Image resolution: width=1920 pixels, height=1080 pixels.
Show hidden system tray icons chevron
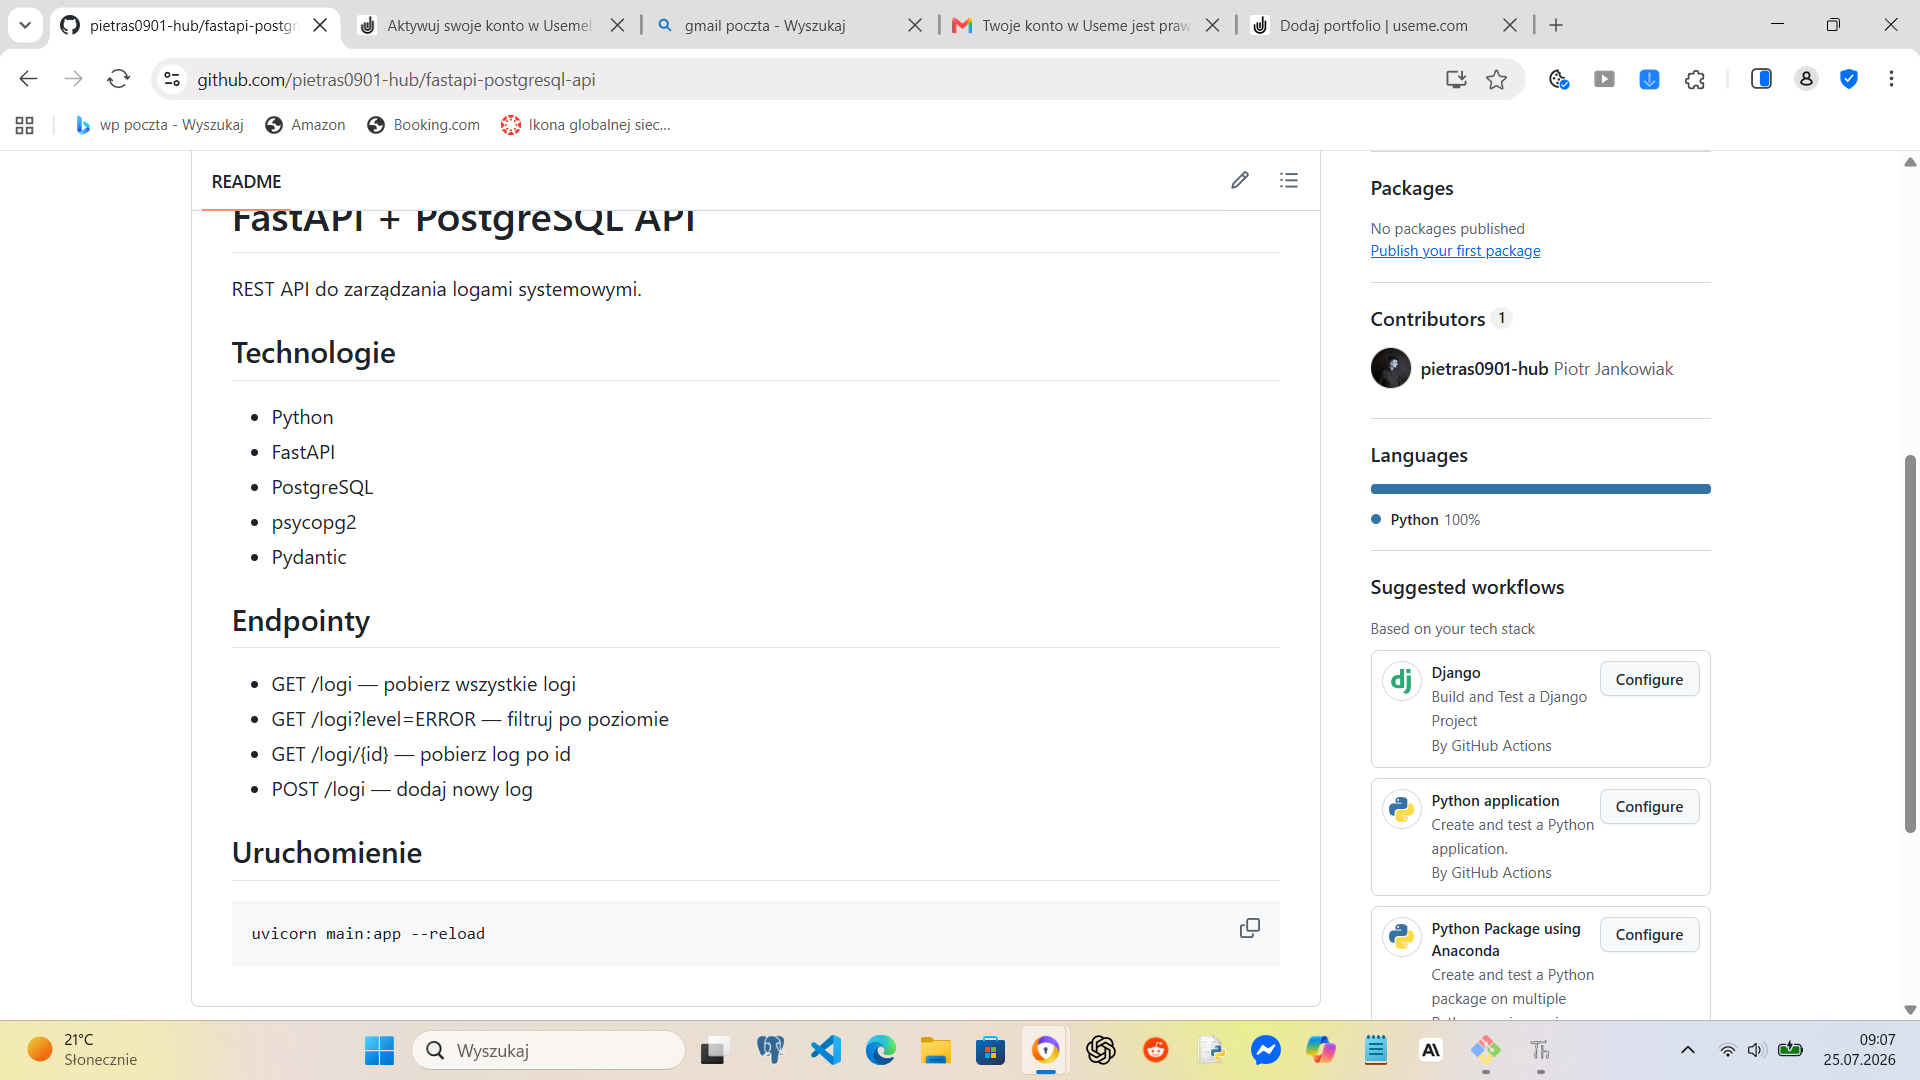pos(1688,1050)
